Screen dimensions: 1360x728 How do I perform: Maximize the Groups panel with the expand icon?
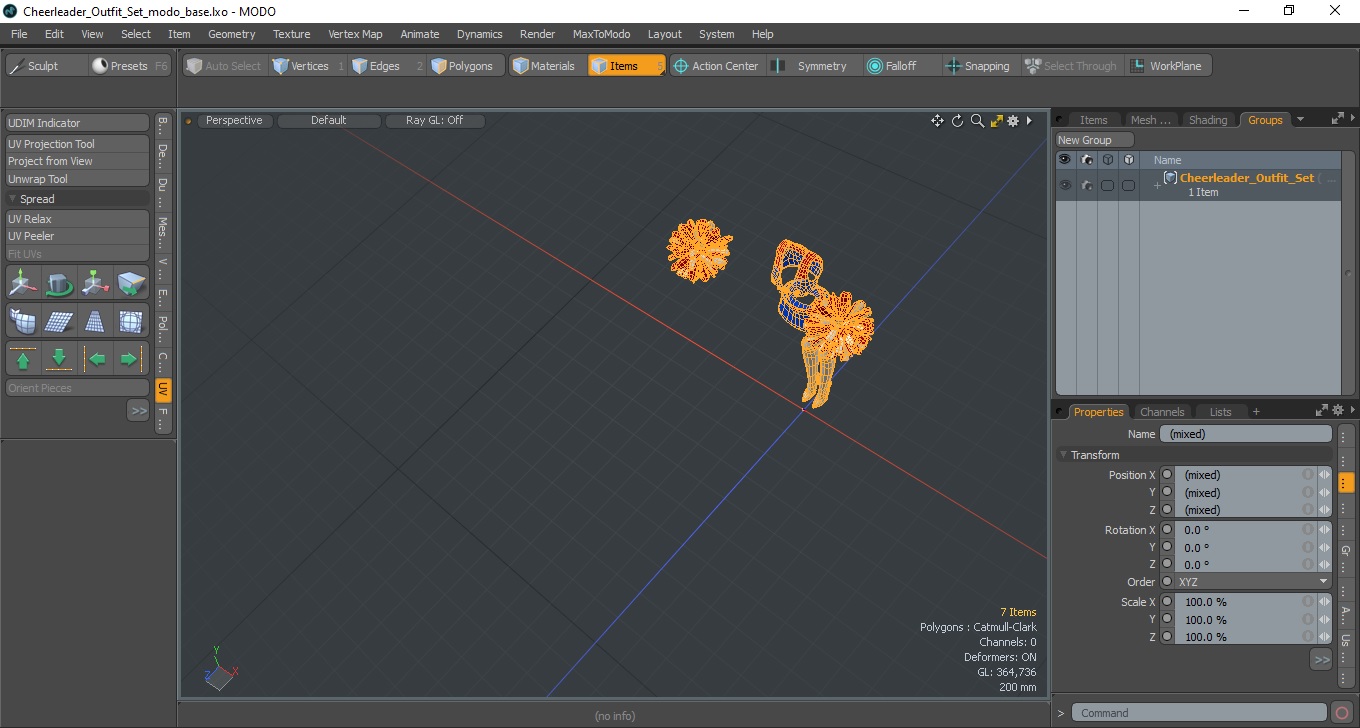click(1337, 119)
